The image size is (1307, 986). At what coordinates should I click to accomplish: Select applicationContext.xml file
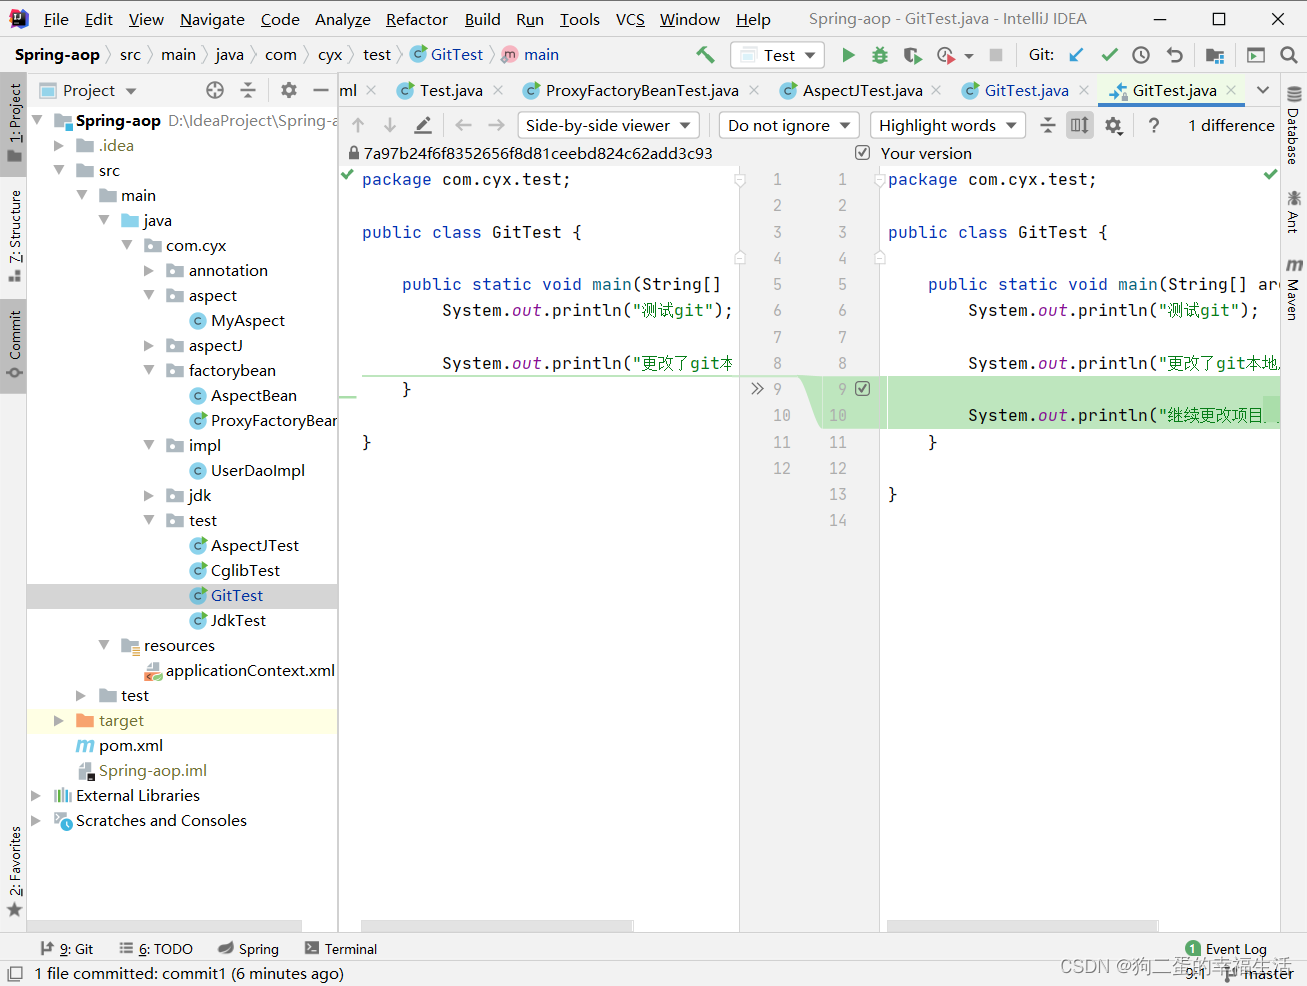[x=250, y=671]
